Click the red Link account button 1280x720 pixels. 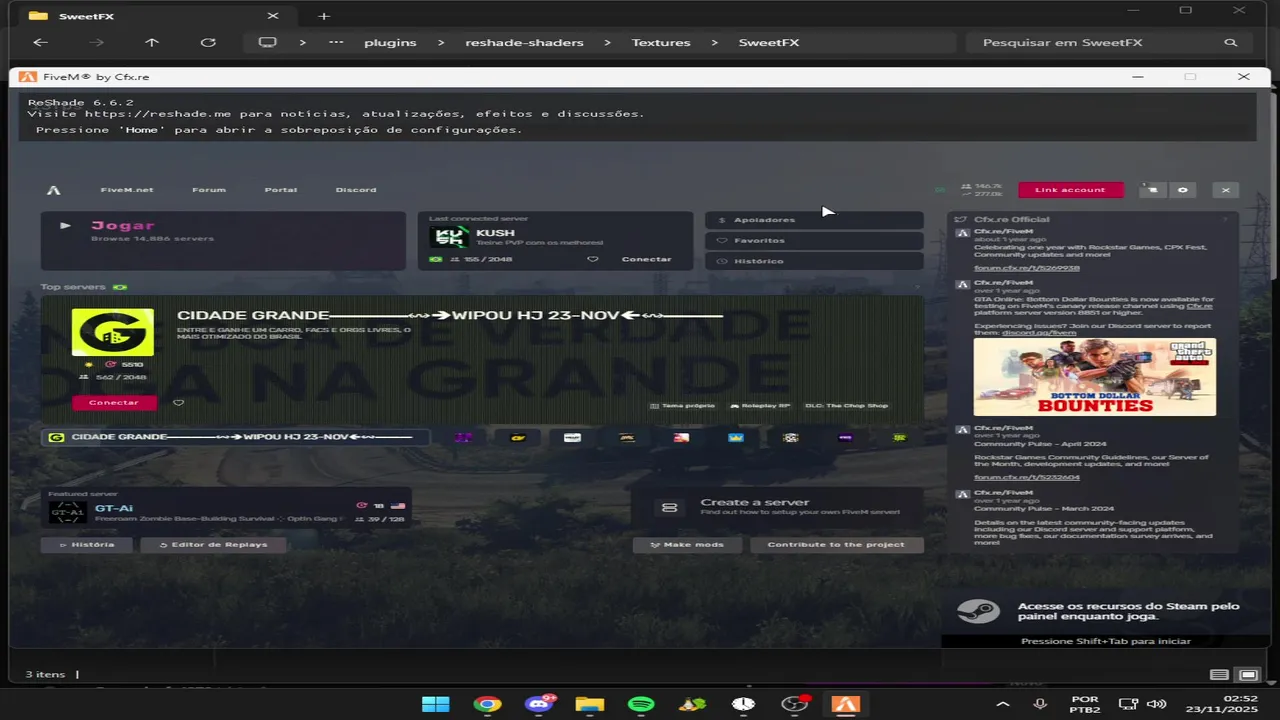pyautogui.click(x=1070, y=190)
